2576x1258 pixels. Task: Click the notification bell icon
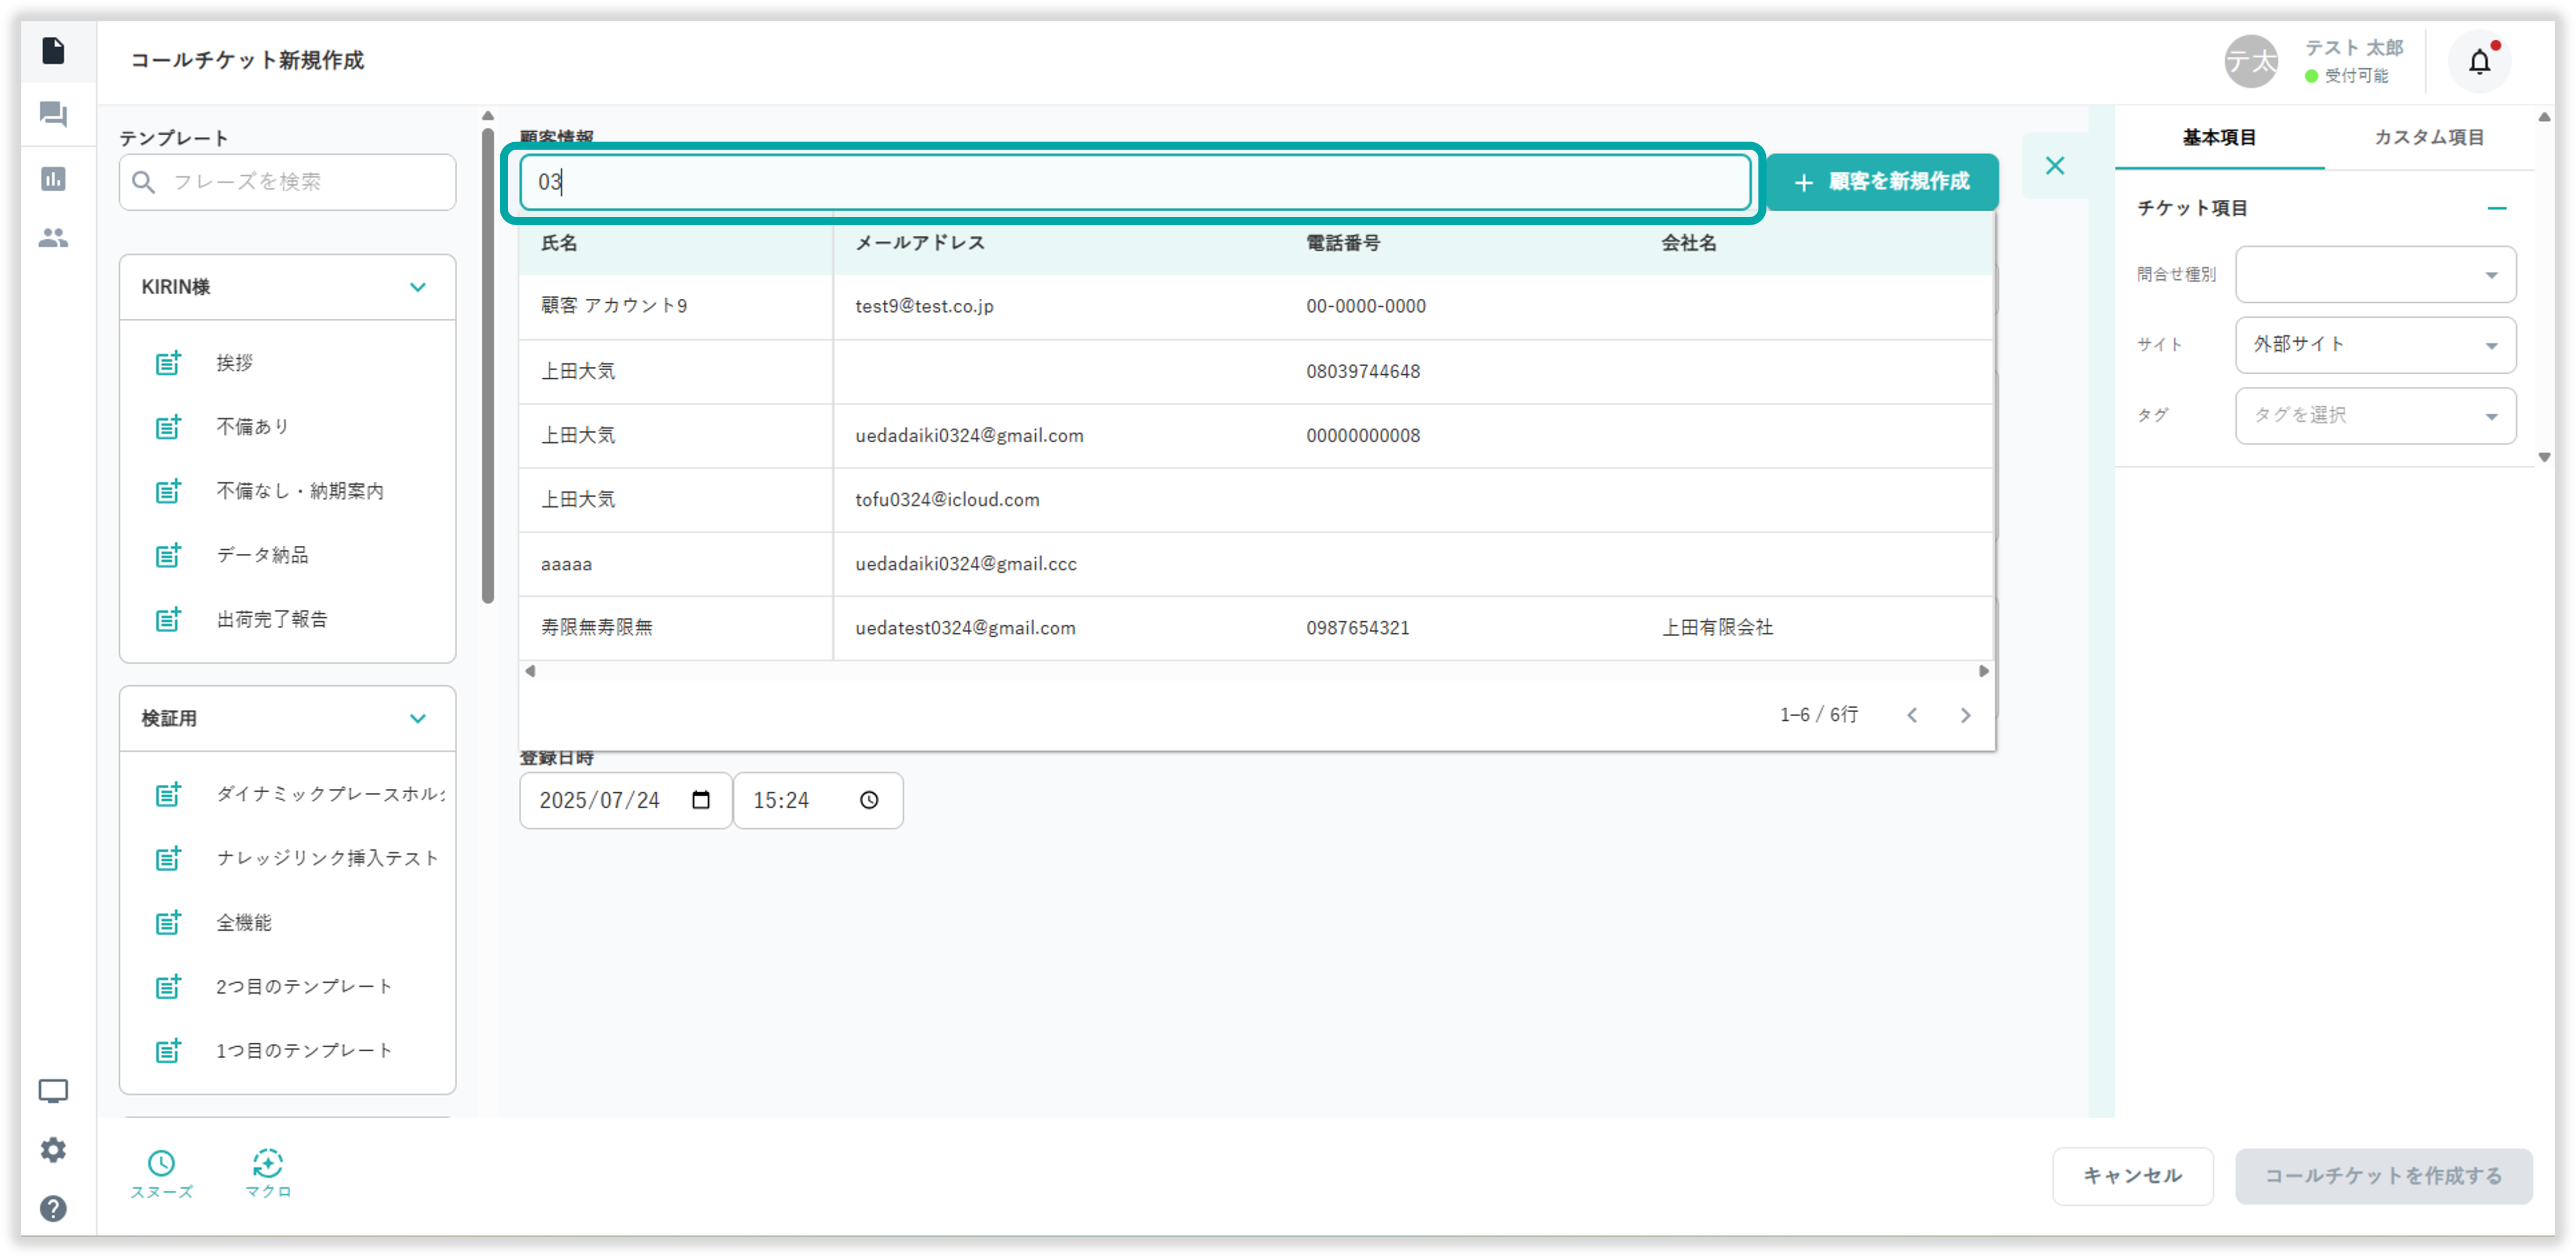pos(2479,62)
